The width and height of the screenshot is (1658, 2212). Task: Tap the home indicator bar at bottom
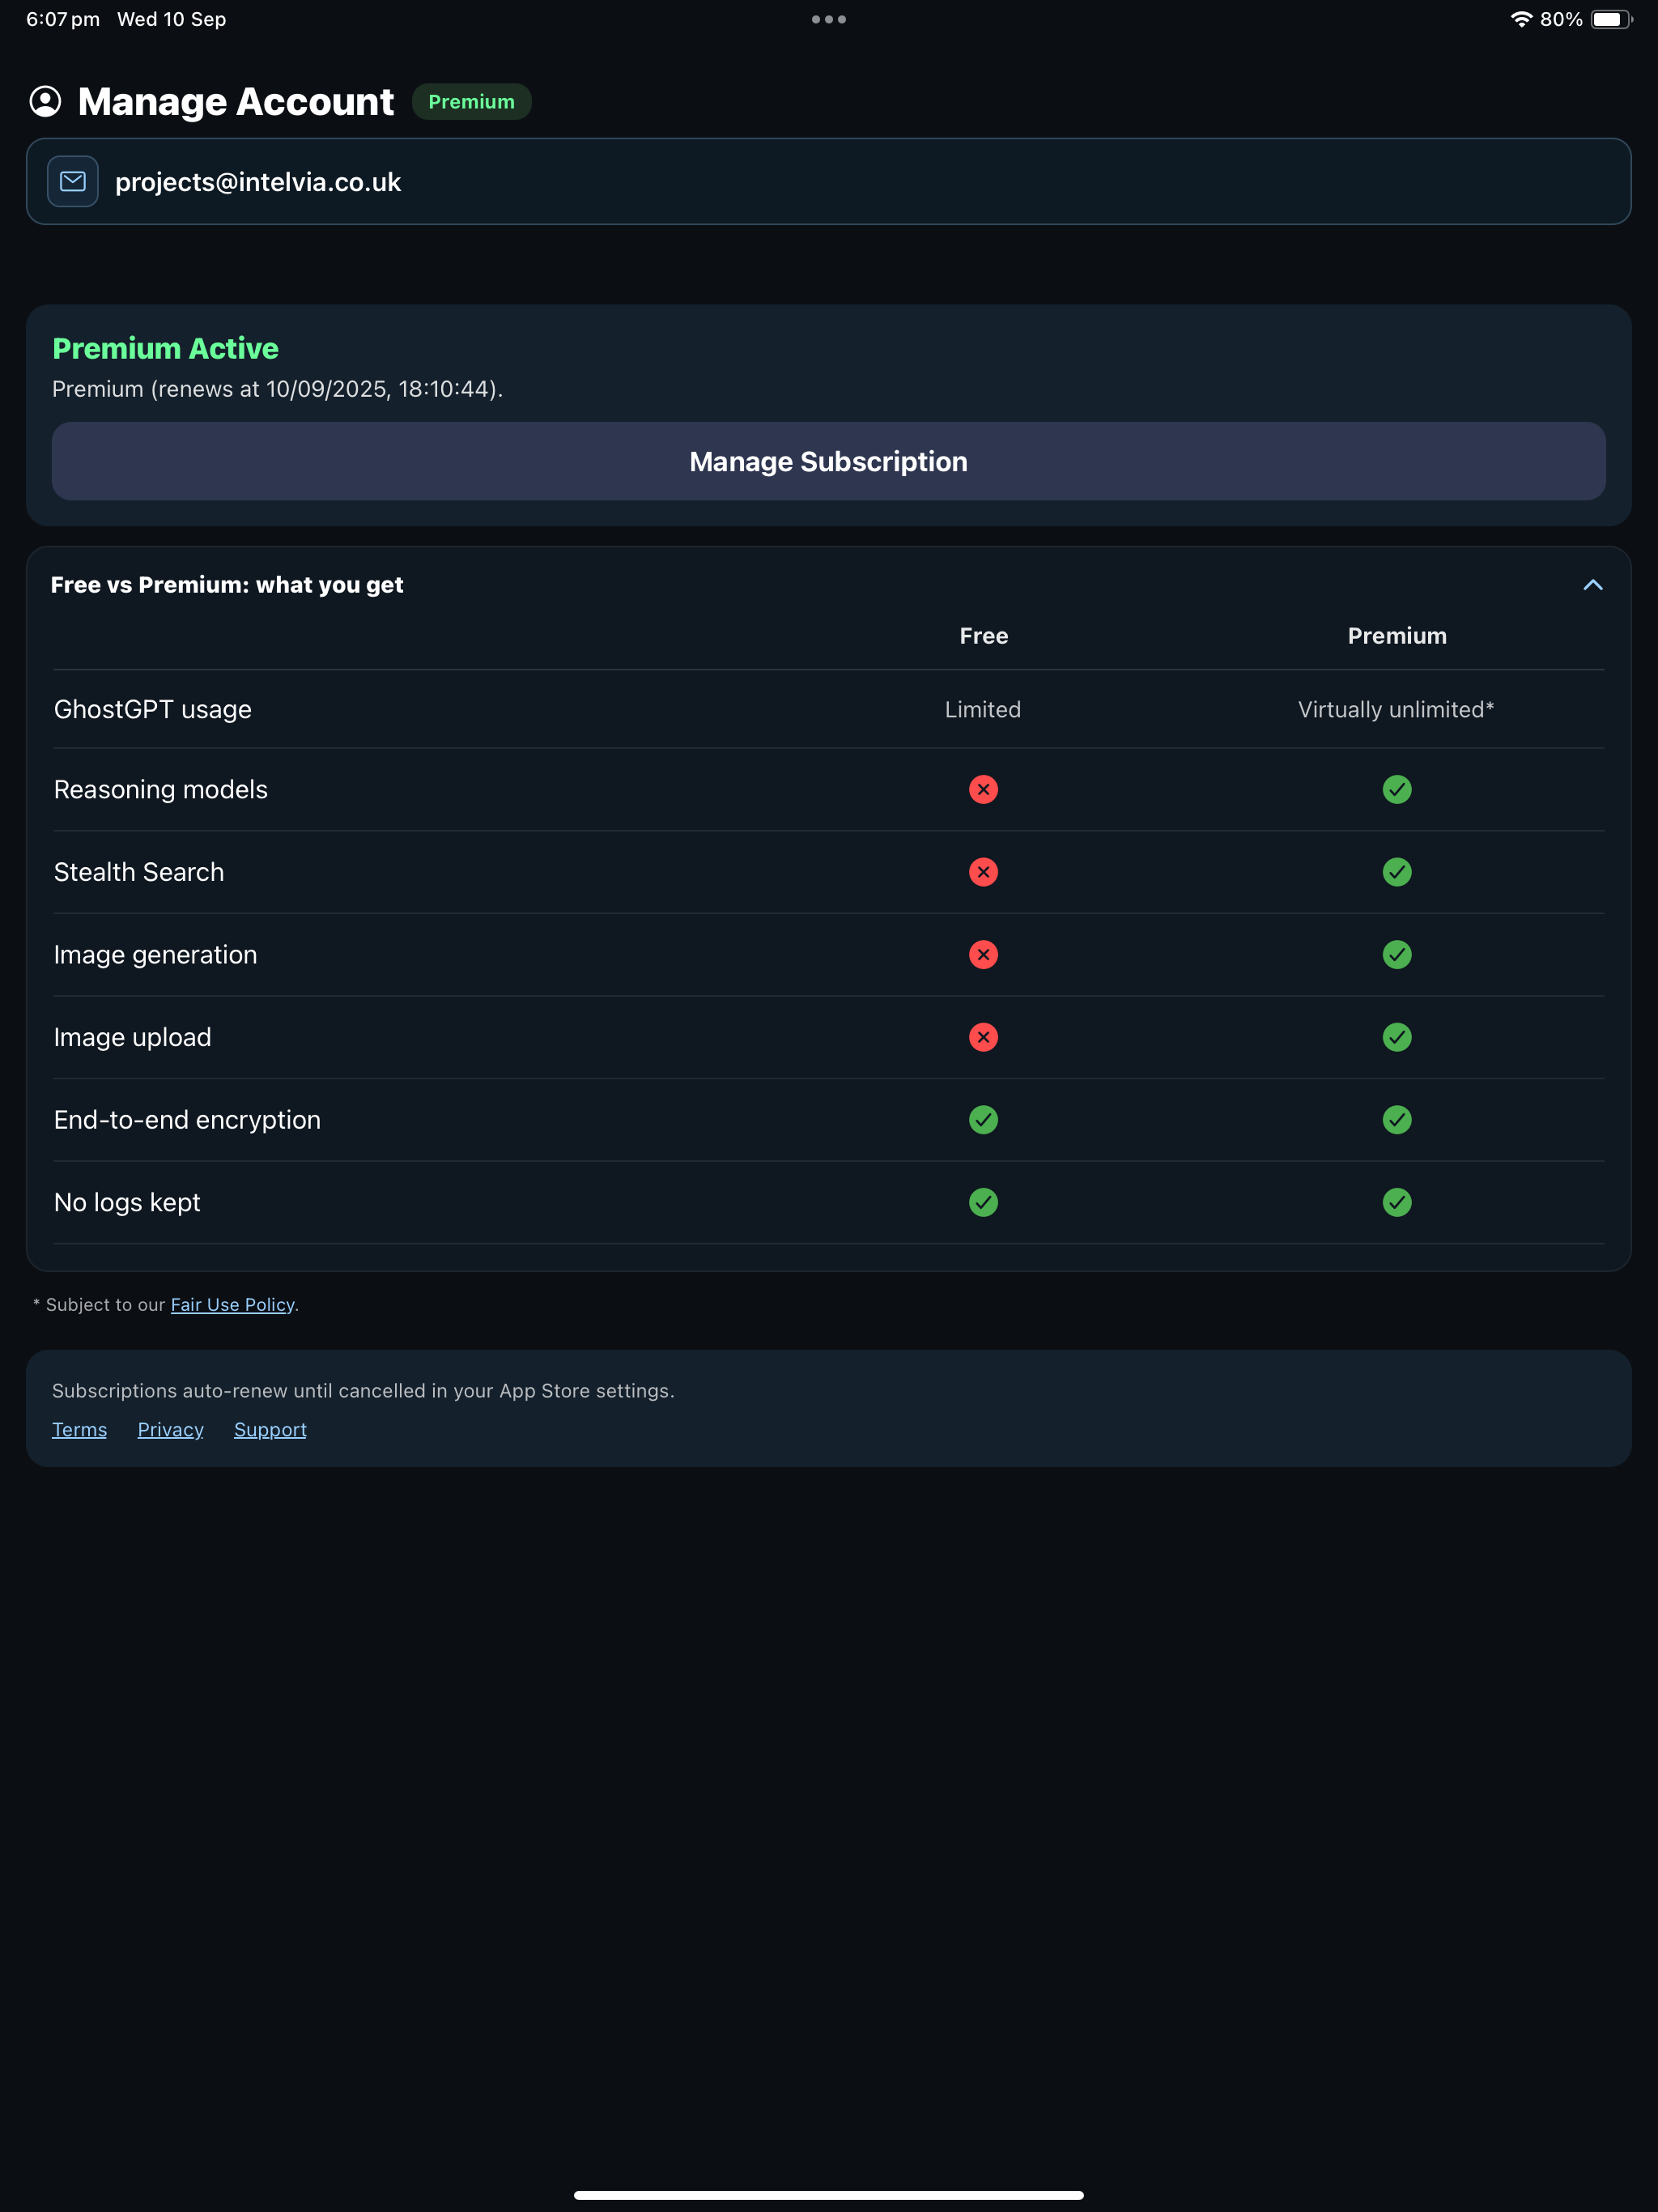[829, 2195]
